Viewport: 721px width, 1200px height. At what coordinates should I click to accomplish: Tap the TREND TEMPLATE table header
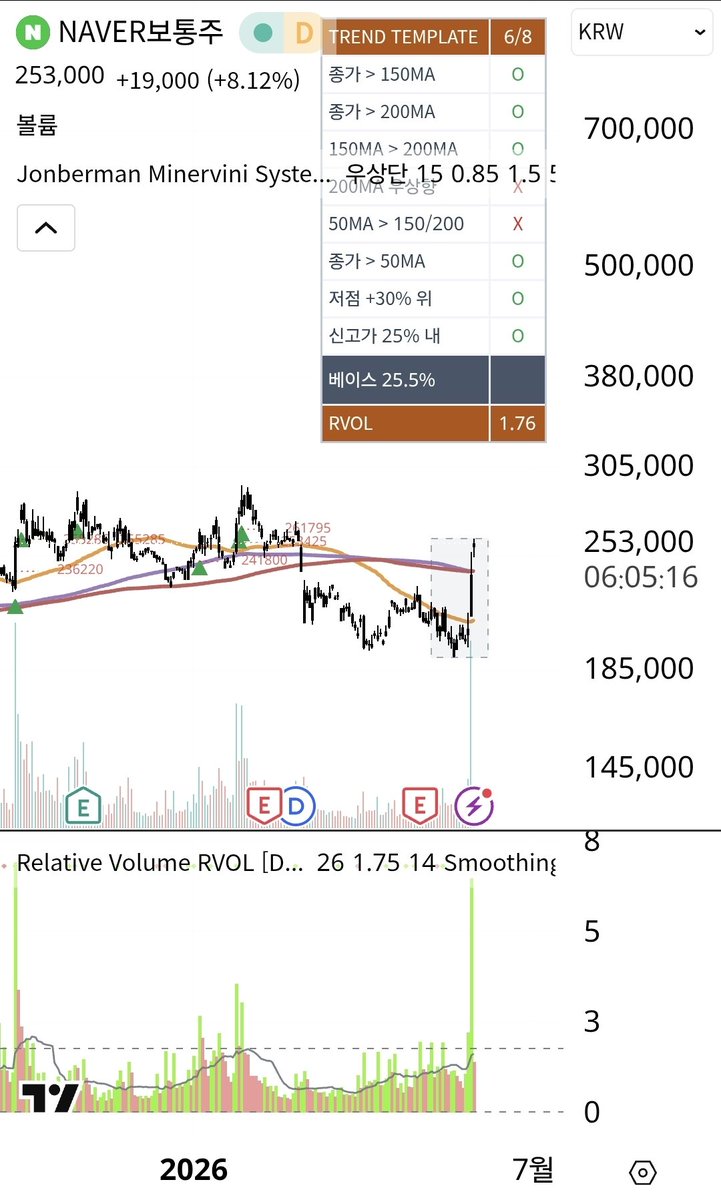(404, 37)
